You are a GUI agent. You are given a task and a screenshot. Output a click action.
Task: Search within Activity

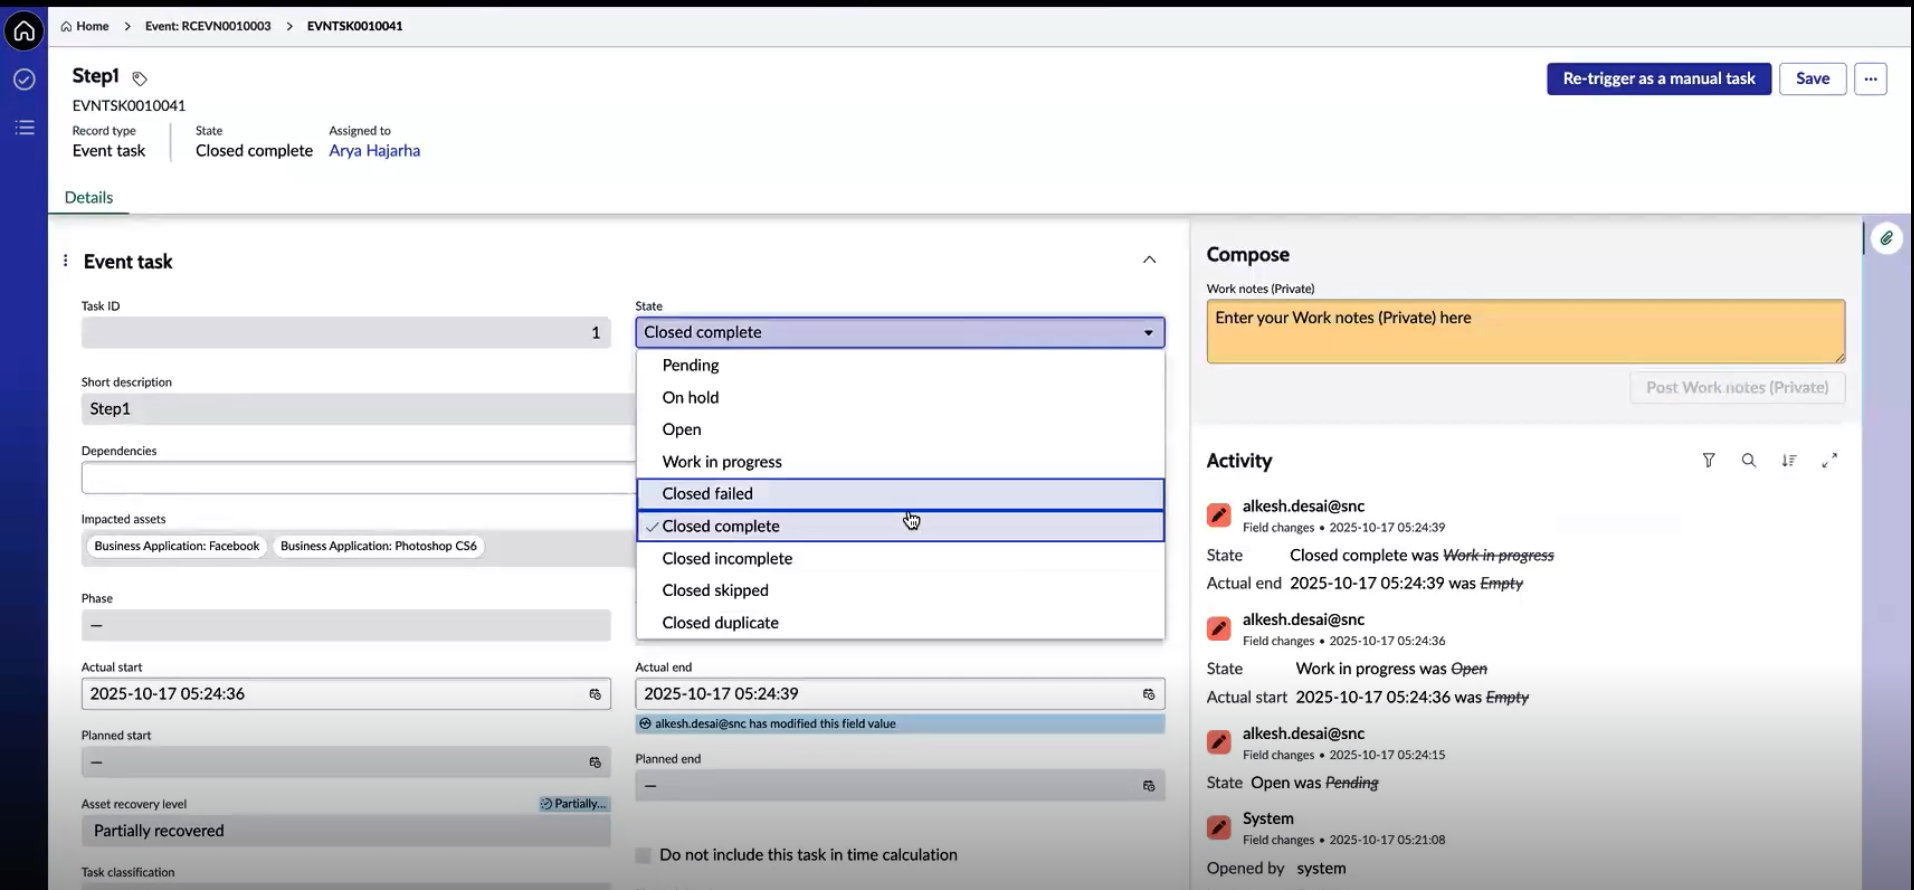click(x=1748, y=460)
